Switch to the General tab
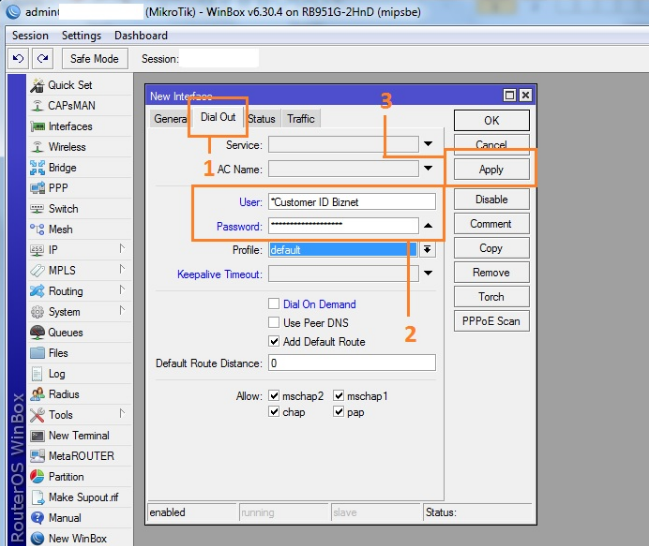Image resolution: width=649 pixels, height=546 pixels. pos(170,119)
